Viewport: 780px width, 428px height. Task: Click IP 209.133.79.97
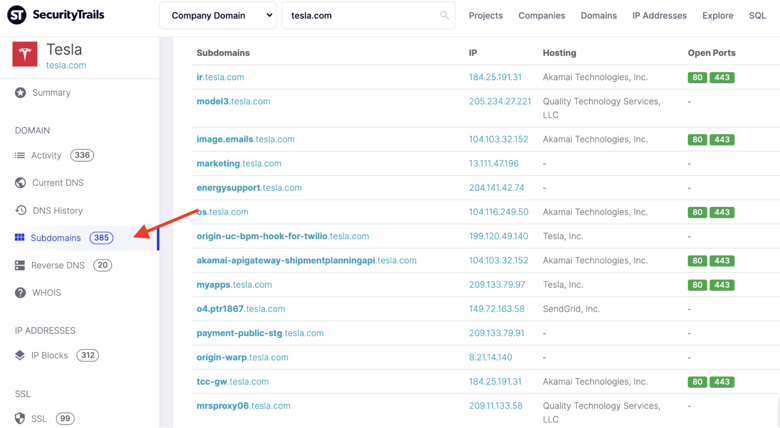(x=497, y=285)
